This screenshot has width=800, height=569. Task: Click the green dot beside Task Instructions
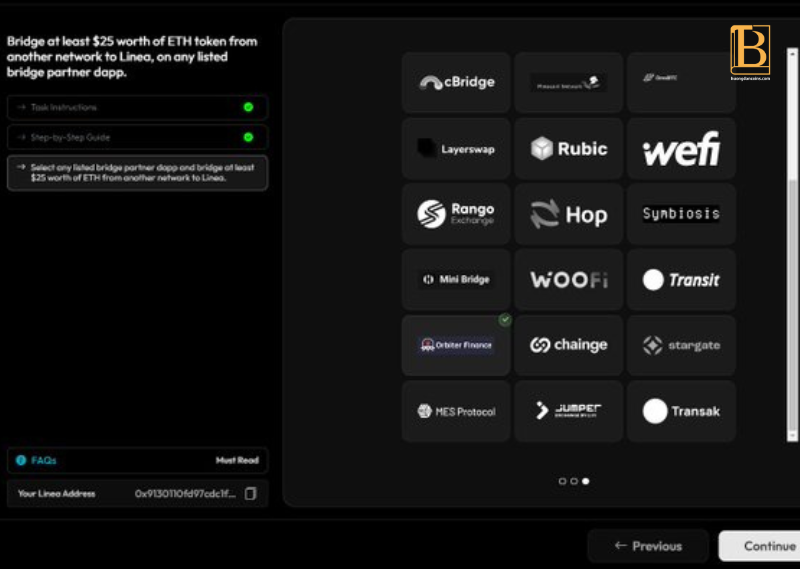pos(248,107)
